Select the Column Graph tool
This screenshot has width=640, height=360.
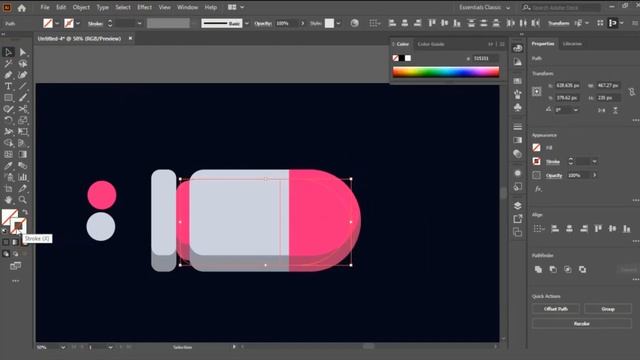click(x=22, y=178)
